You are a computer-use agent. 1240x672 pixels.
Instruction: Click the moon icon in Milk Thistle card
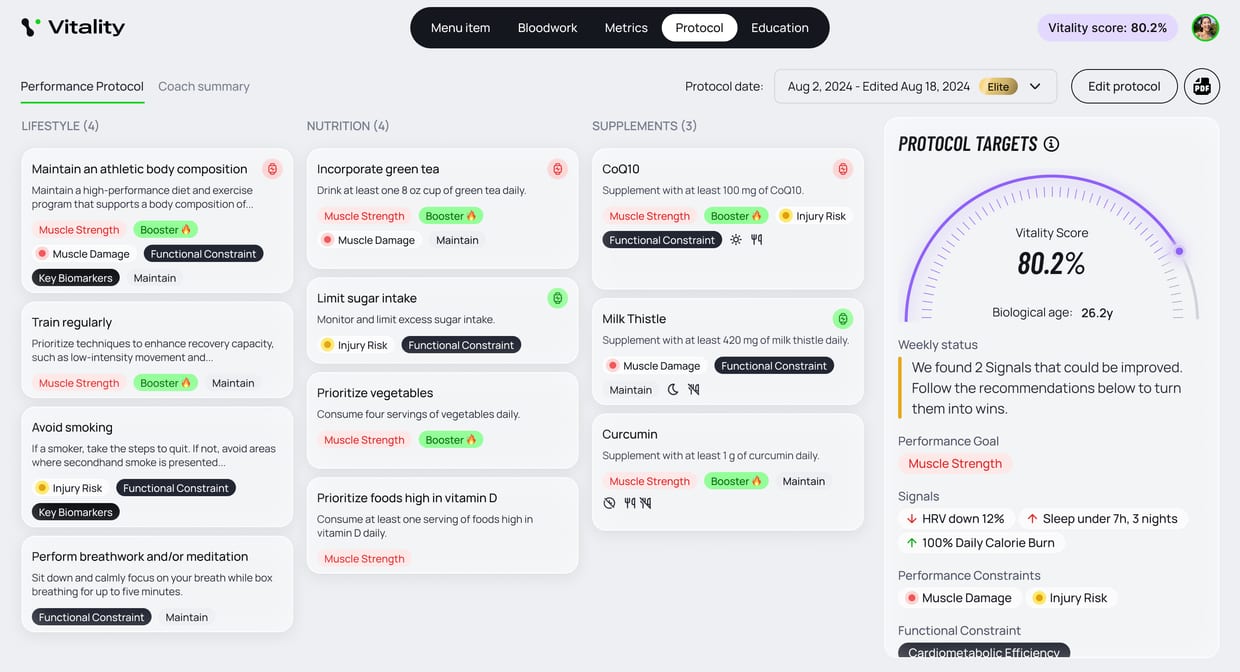(x=673, y=390)
